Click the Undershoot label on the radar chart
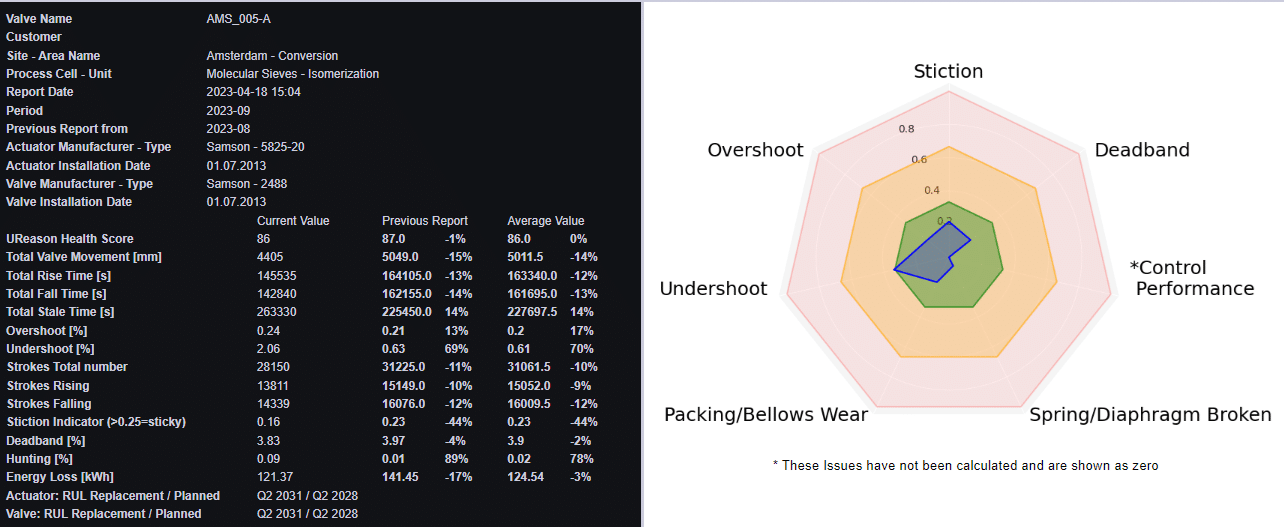The height and width of the screenshot is (527, 1284). pos(713,289)
